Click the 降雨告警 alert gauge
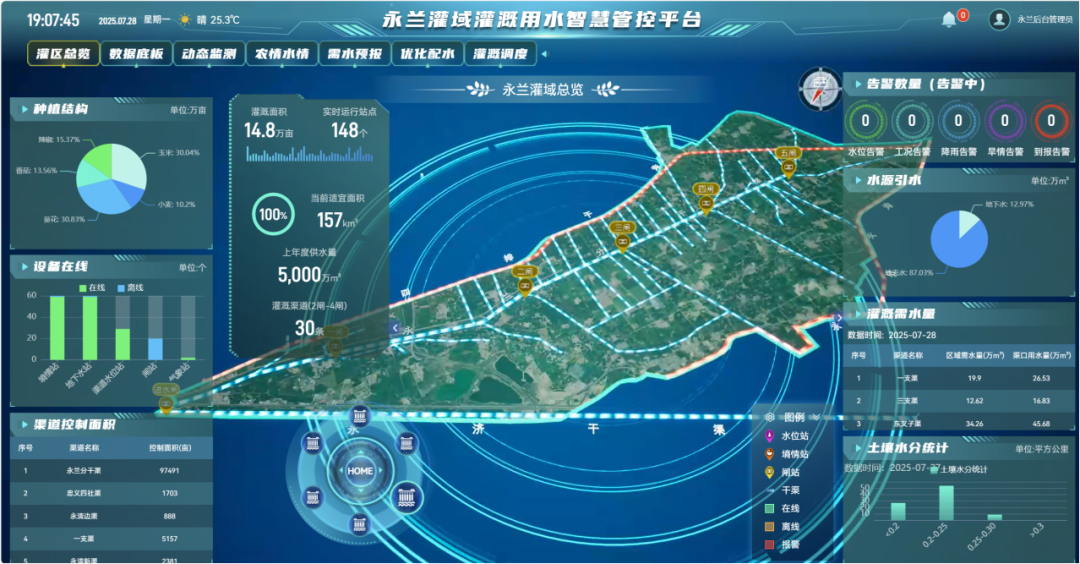 coord(958,121)
